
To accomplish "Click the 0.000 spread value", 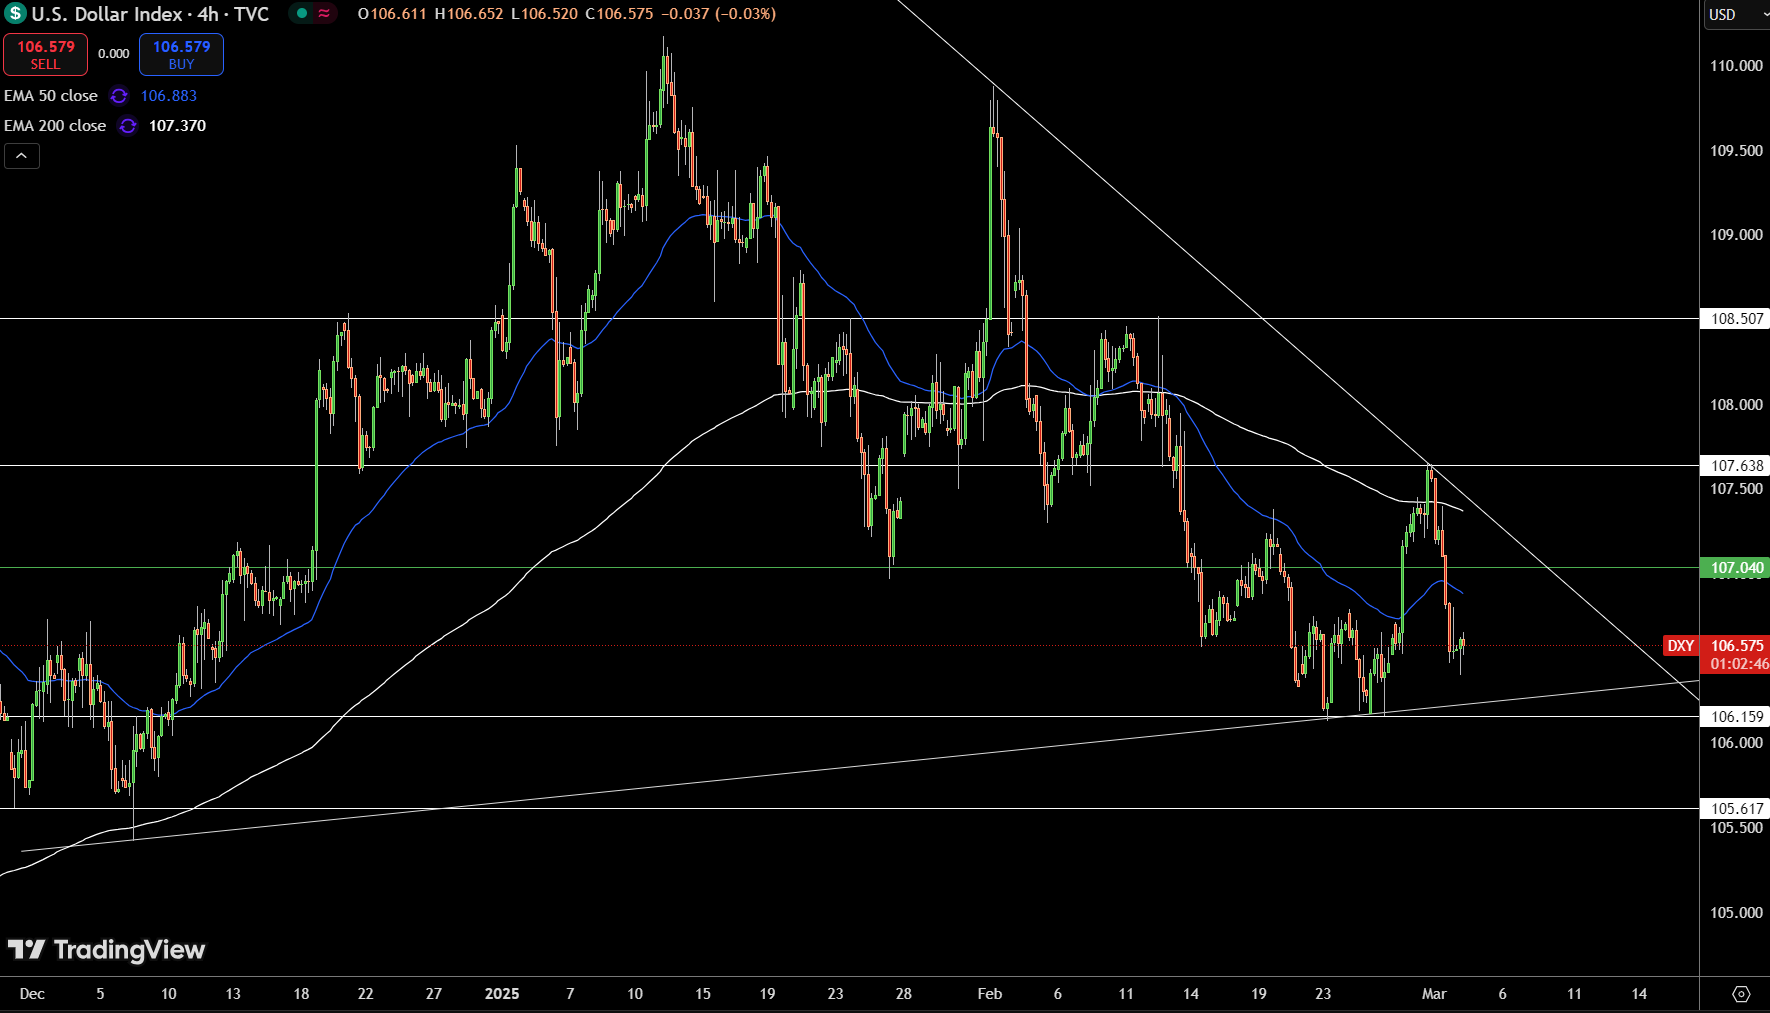I will click(x=114, y=54).
